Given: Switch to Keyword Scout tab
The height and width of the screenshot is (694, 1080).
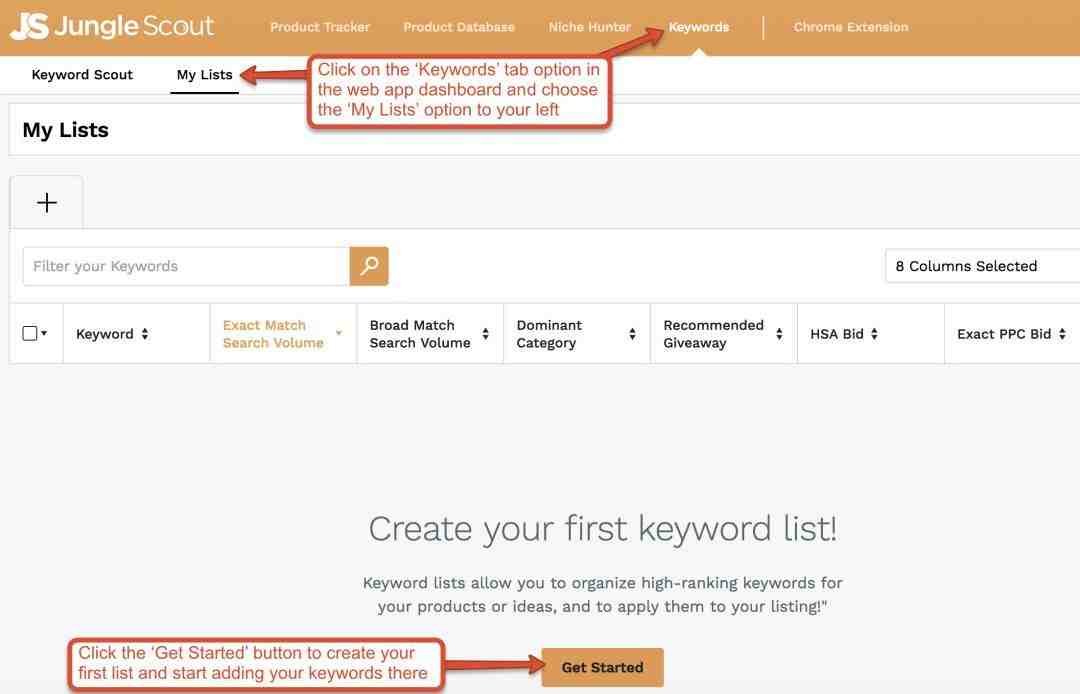Looking at the screenshot, I should (x=82, y=75).
